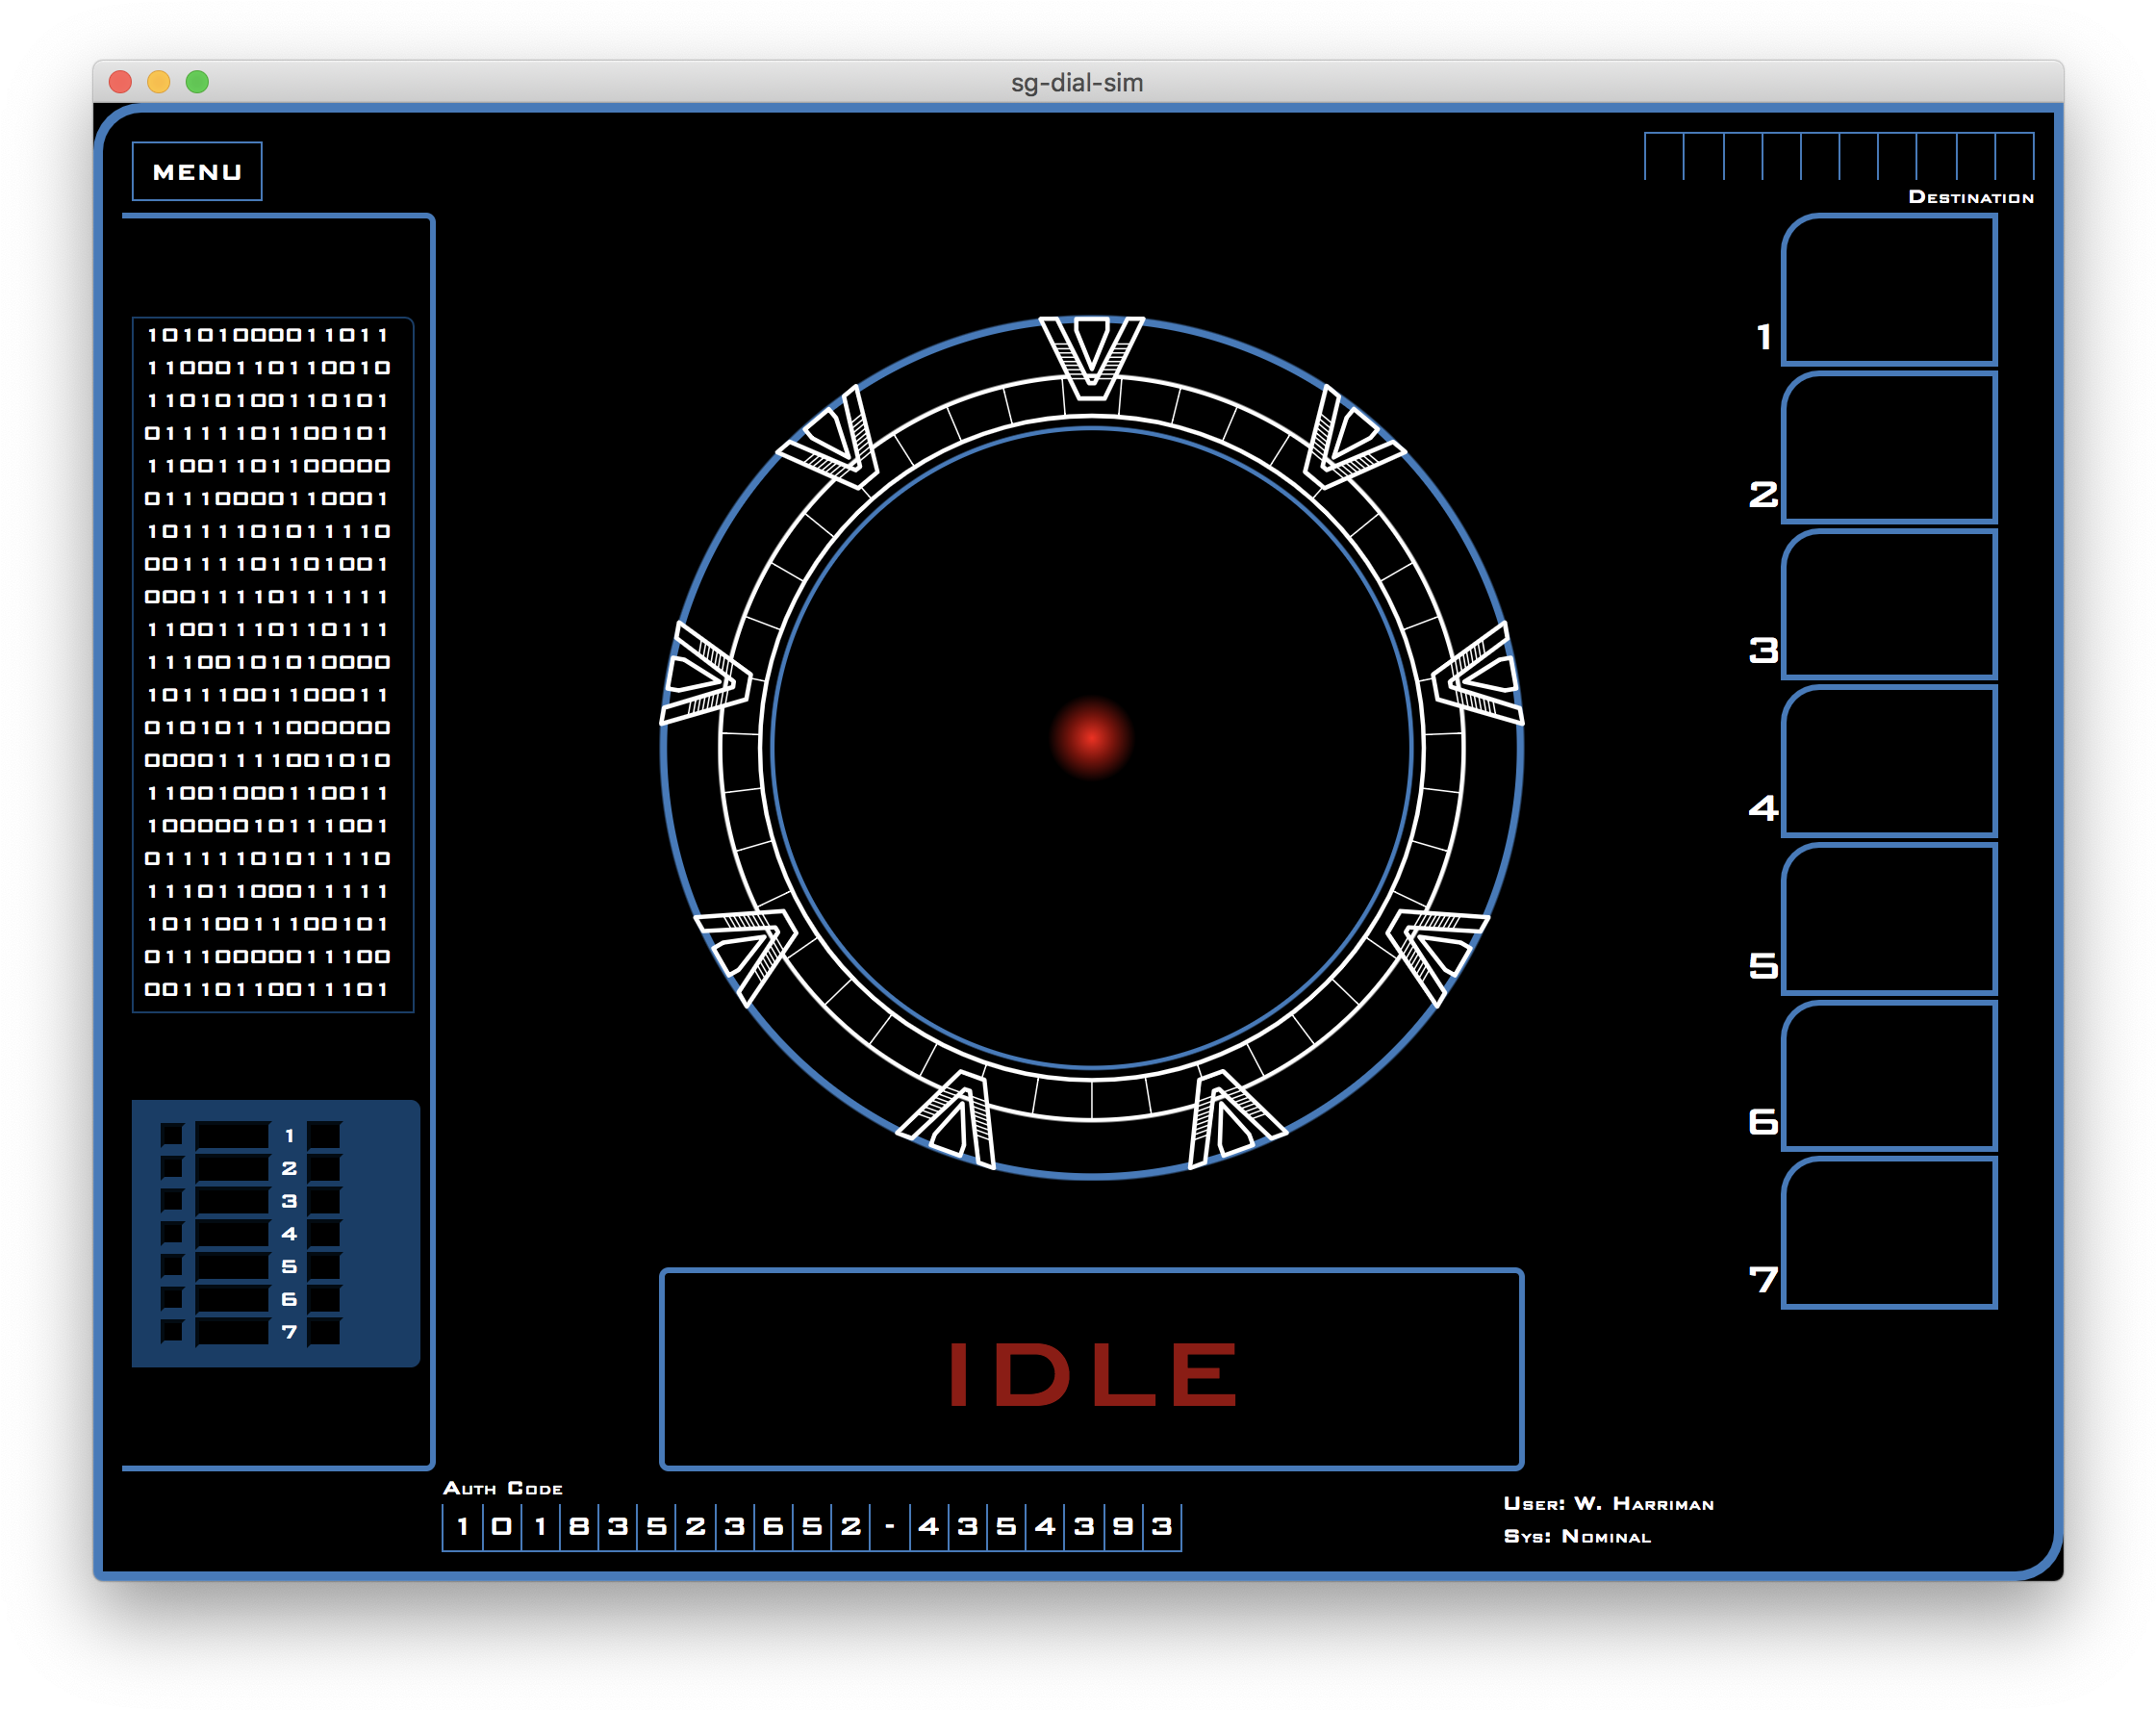
Task: Select destination glyph slot 4
Action: (x=1889, y=761)
